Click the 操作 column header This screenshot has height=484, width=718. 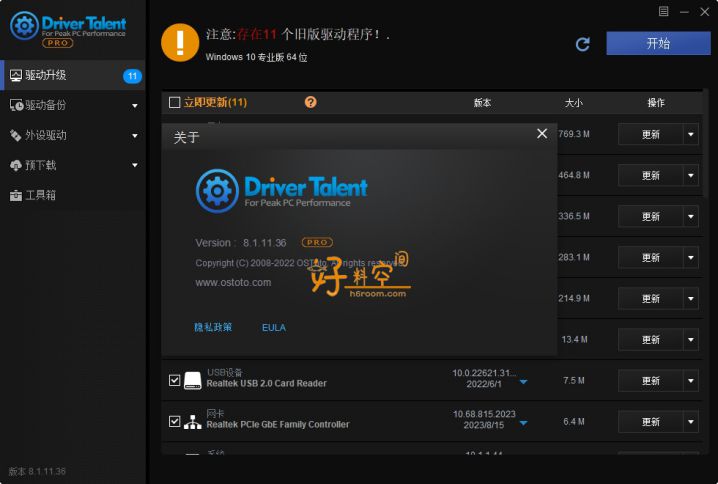tap(656, 103)
